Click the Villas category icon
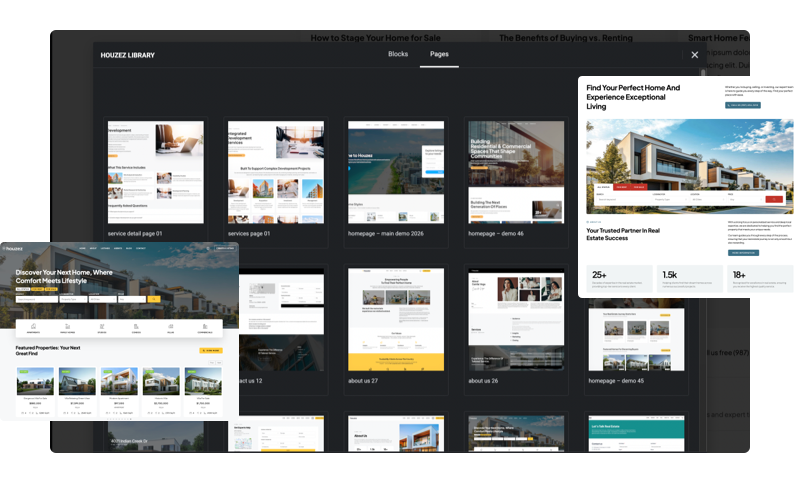 pyautogui.click(x=170, y=327)
